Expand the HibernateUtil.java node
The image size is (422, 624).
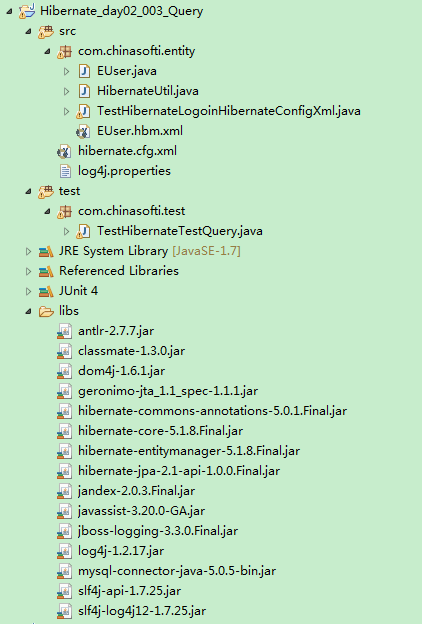coord(66,92)
